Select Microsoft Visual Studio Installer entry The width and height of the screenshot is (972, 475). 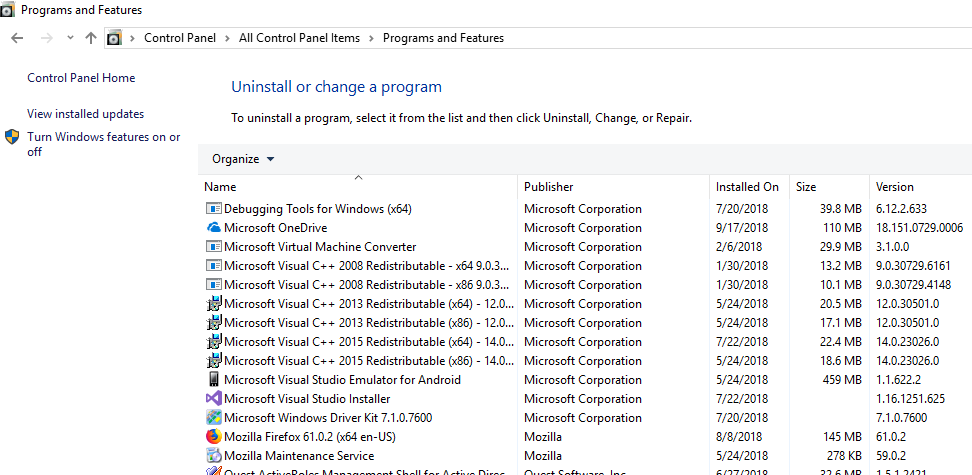coord(307,399)
